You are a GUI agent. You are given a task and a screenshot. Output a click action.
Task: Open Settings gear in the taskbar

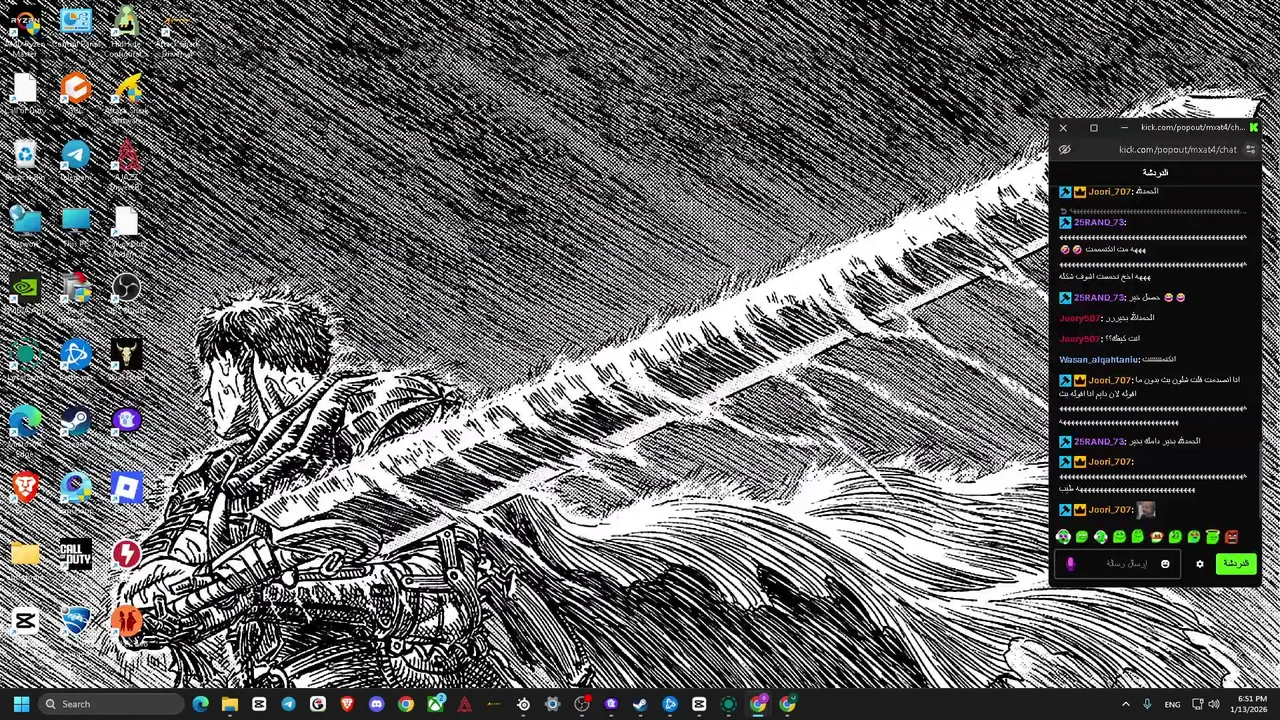[x=552, y=704]
